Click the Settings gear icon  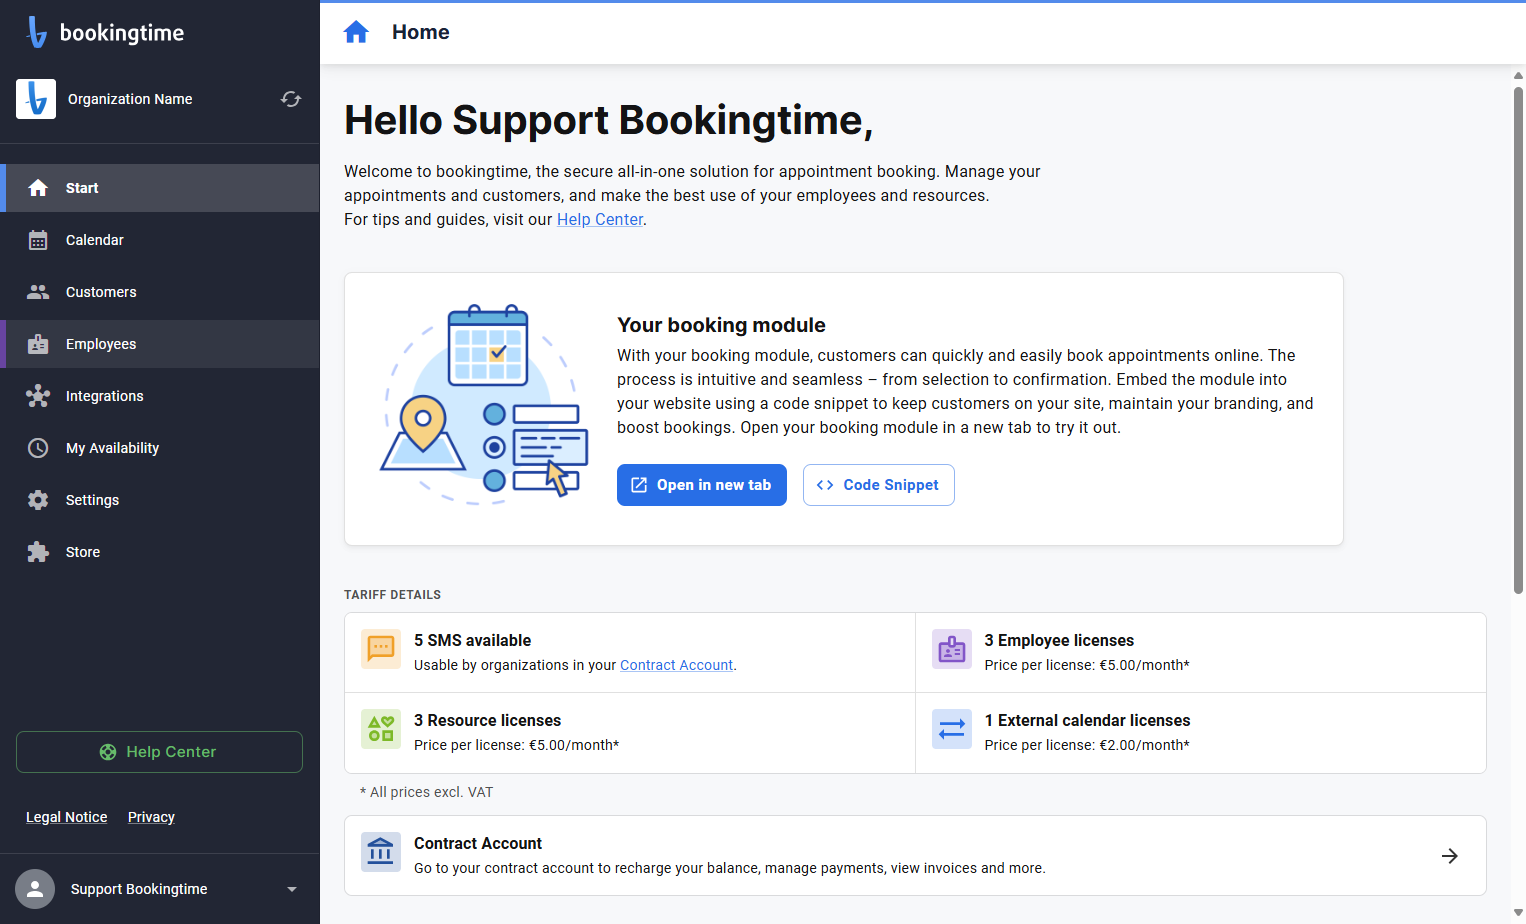(38, 500)
